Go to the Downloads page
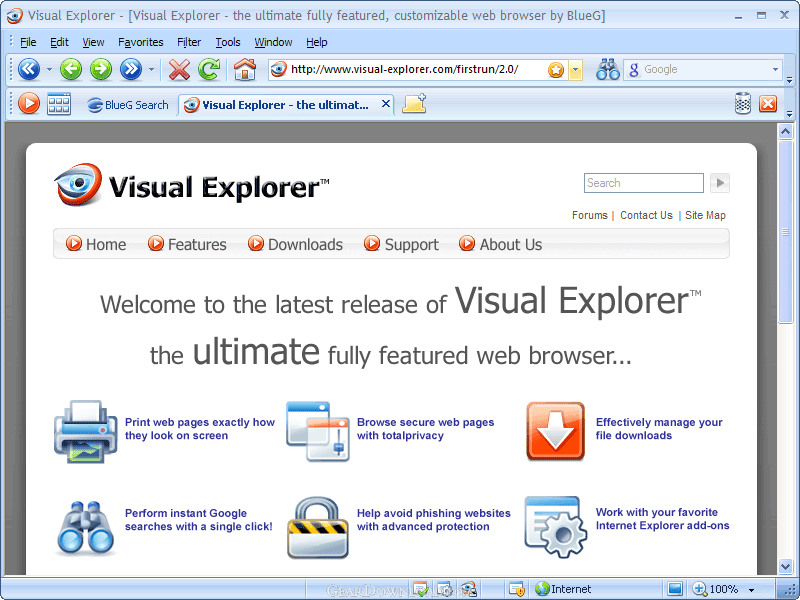This screenshot has width=800, height=600. [x=295, y=244]
